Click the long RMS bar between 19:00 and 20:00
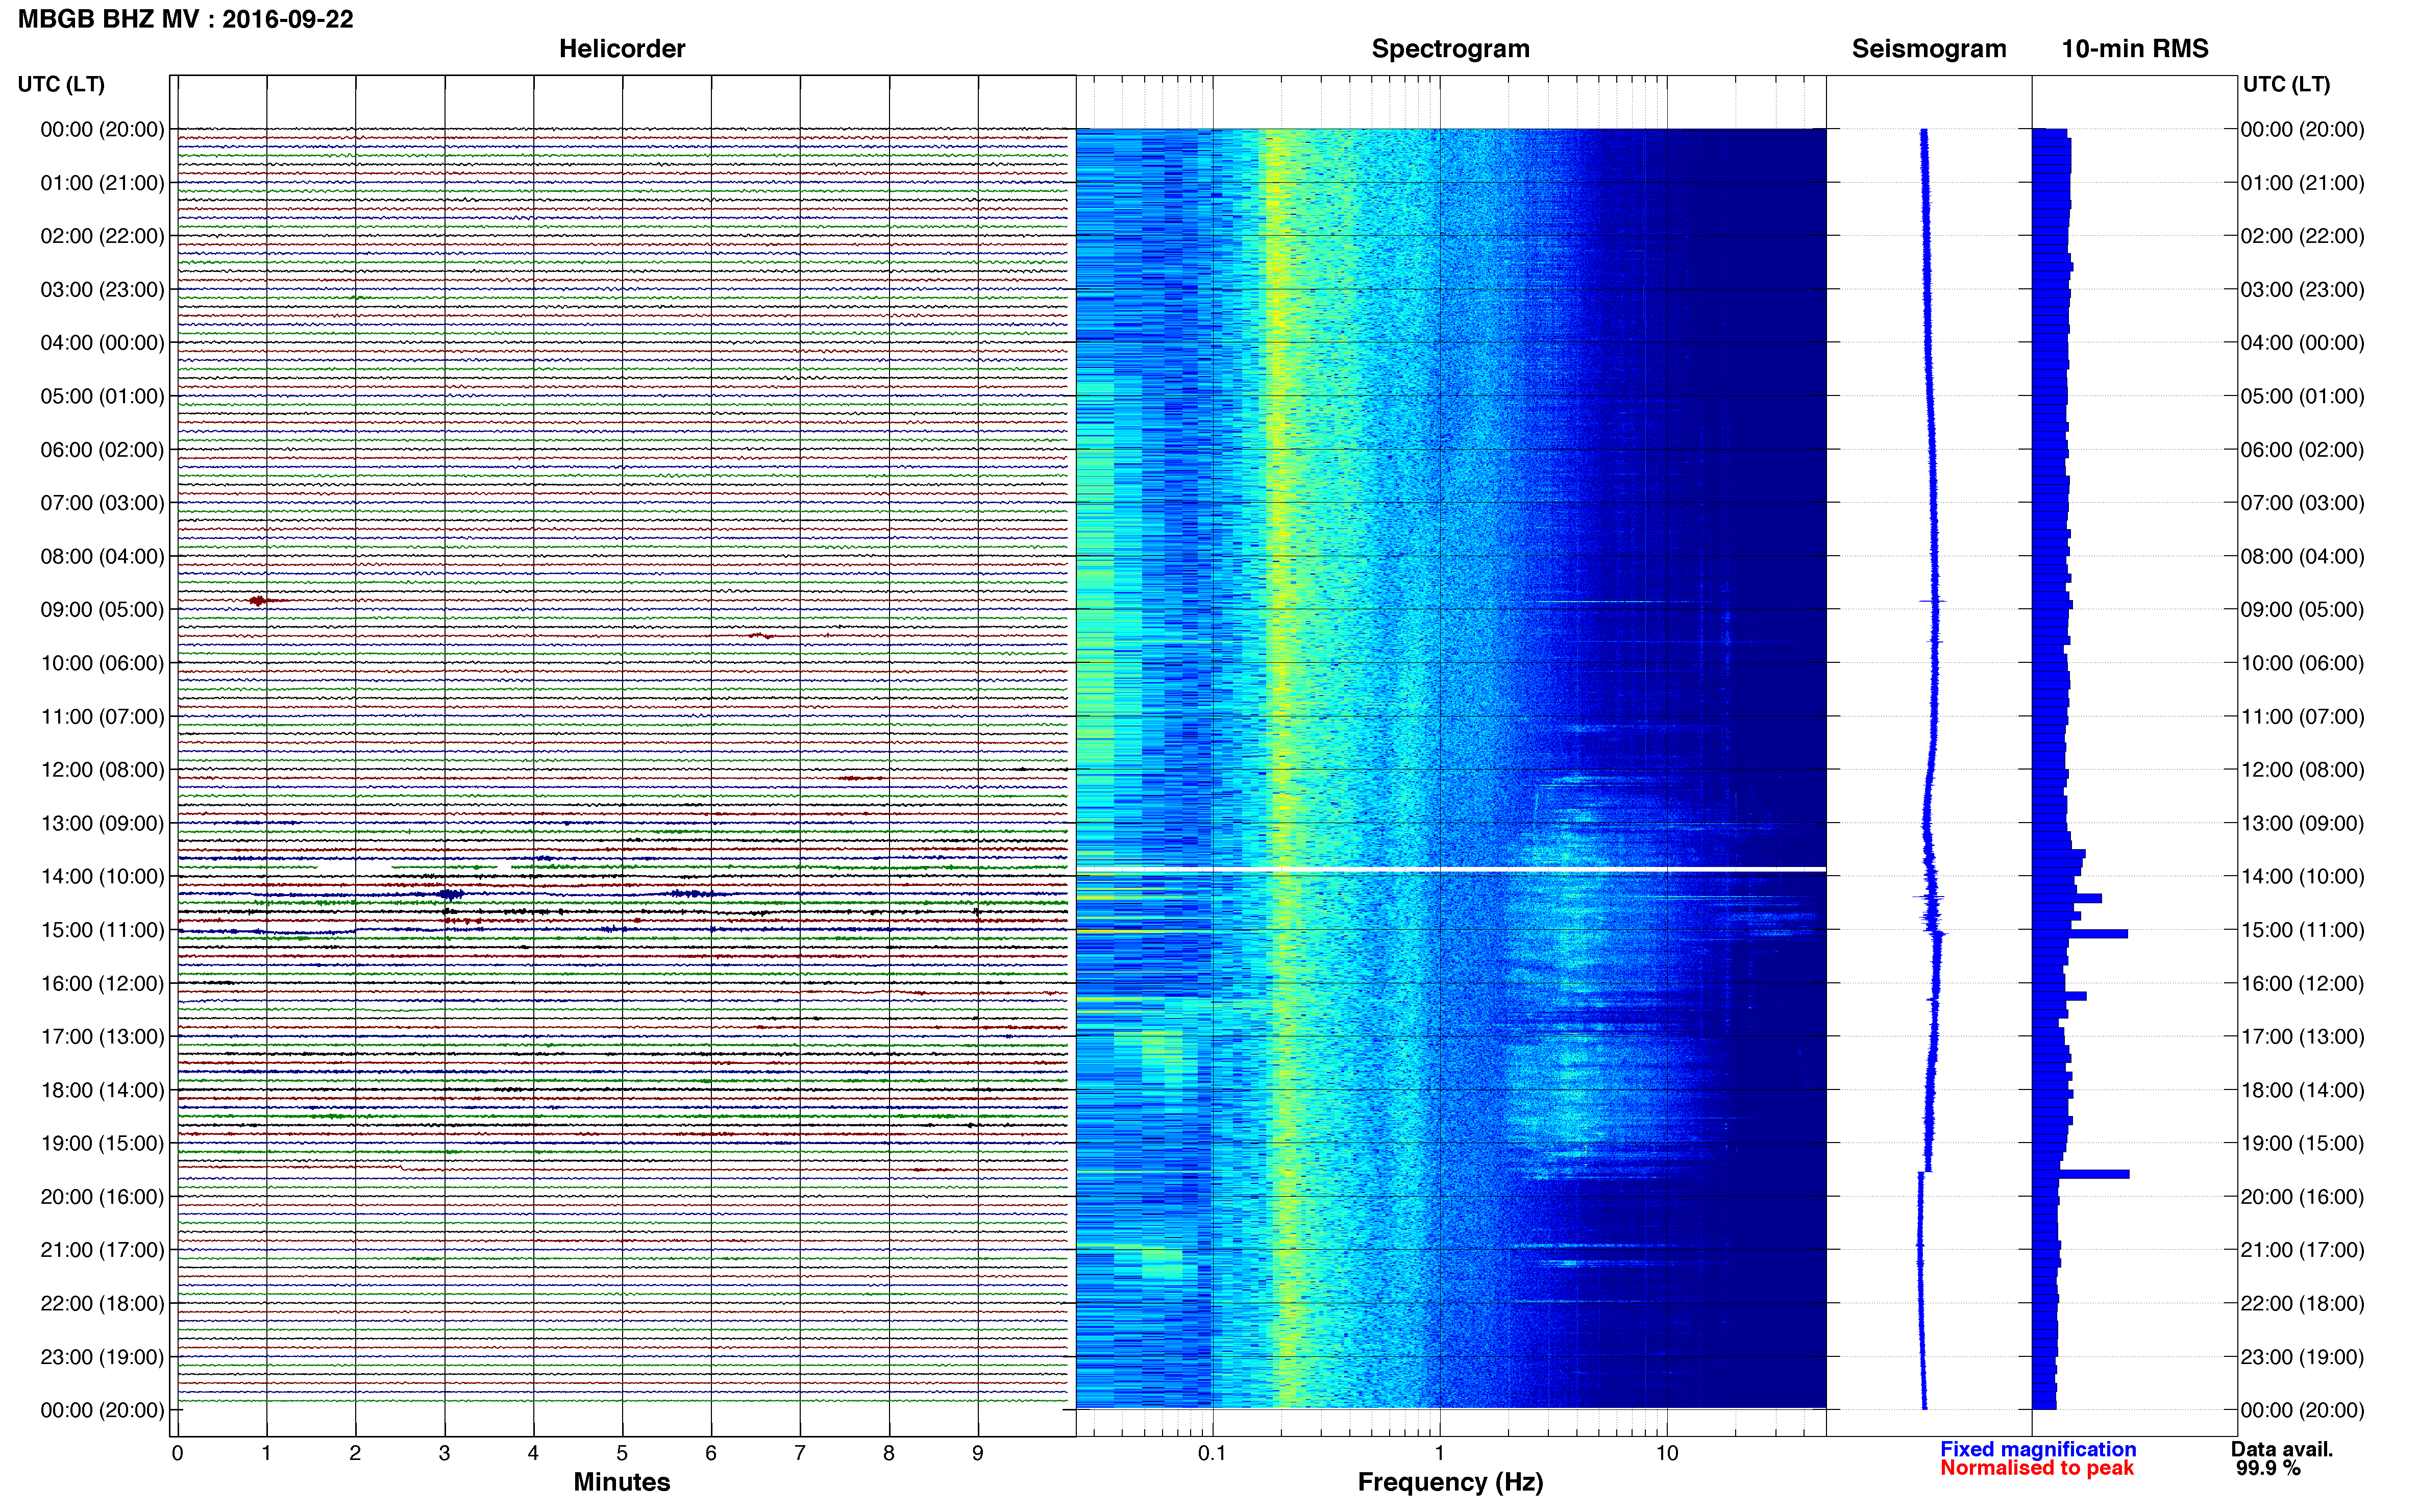Screen dimensions: 2419x1512 [2081, 1174]
